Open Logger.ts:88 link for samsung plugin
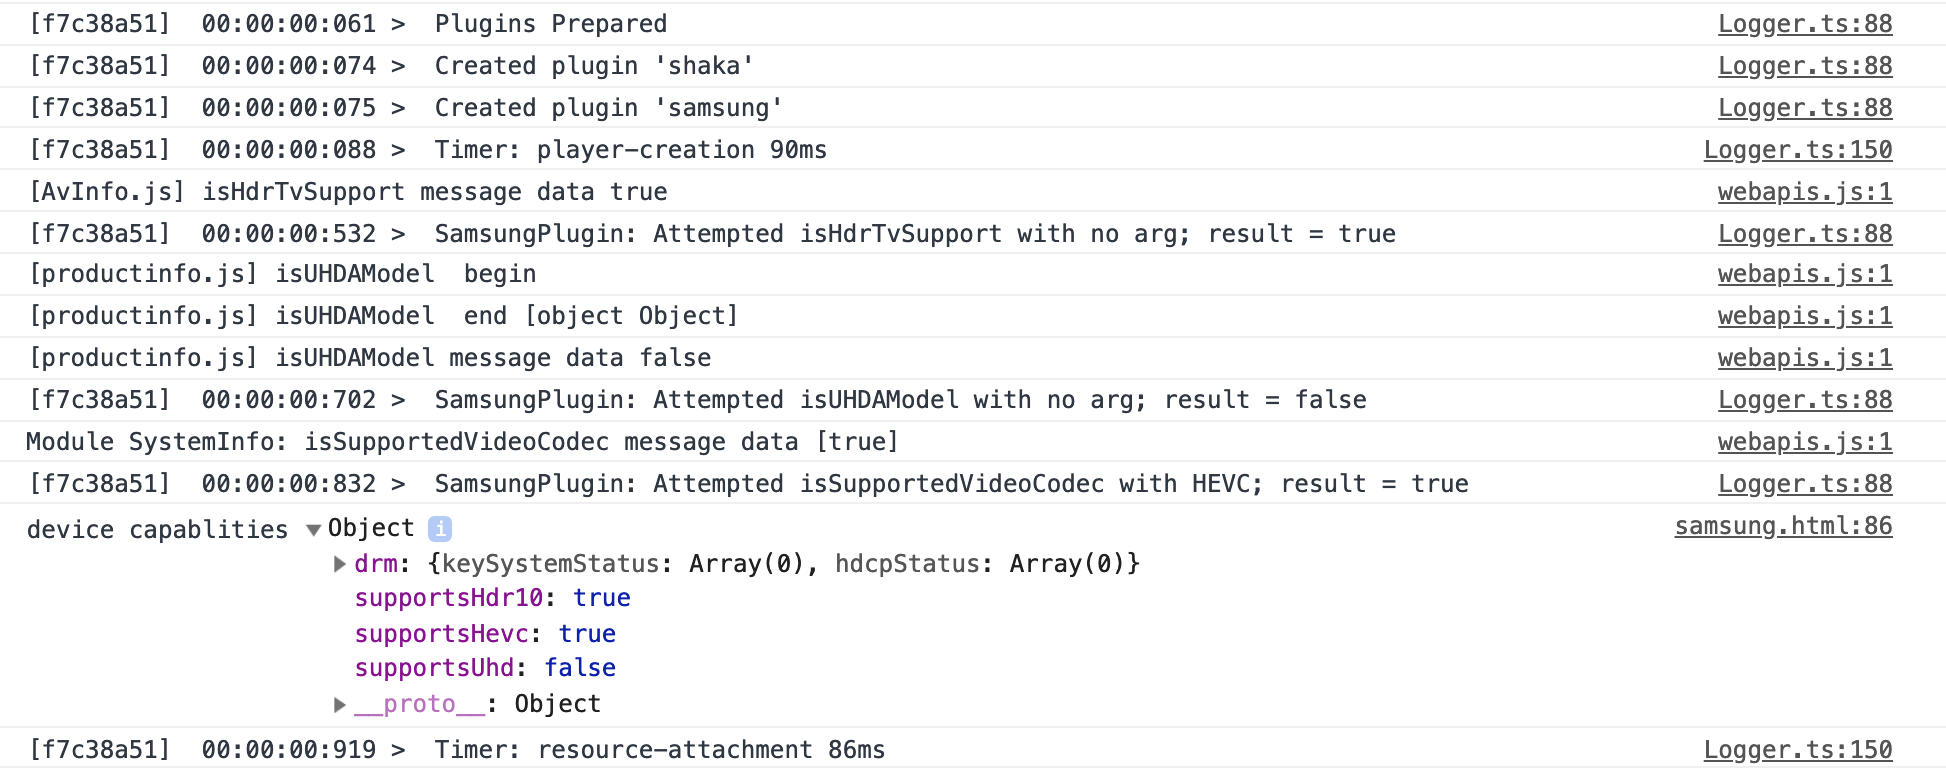 (1804, 108)
